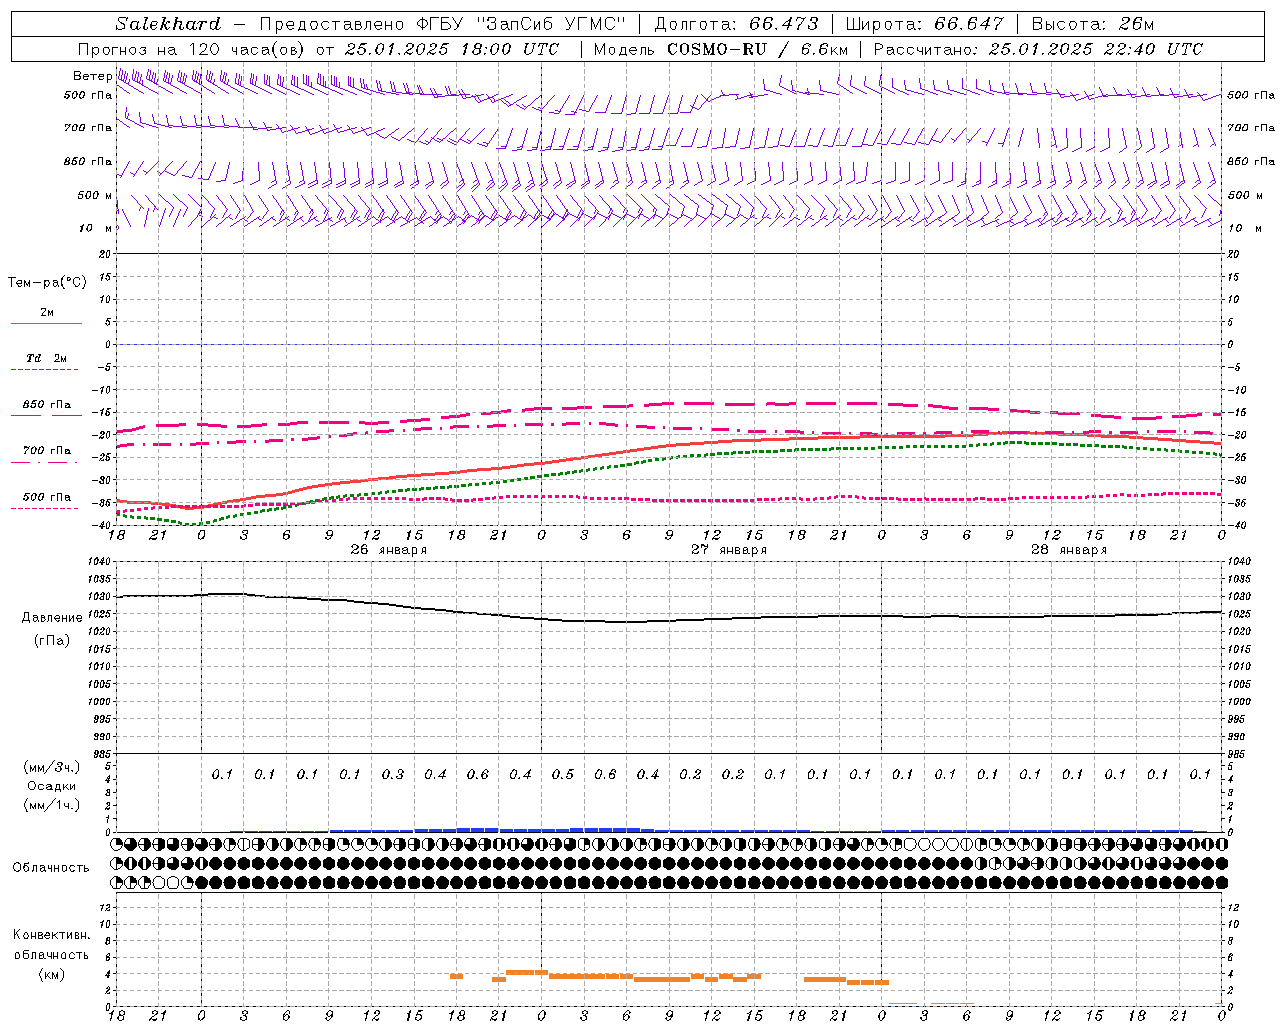The image size is (1280, 1024).
Task: Click the Облачность cloudiness label
Action: point(51,868)
